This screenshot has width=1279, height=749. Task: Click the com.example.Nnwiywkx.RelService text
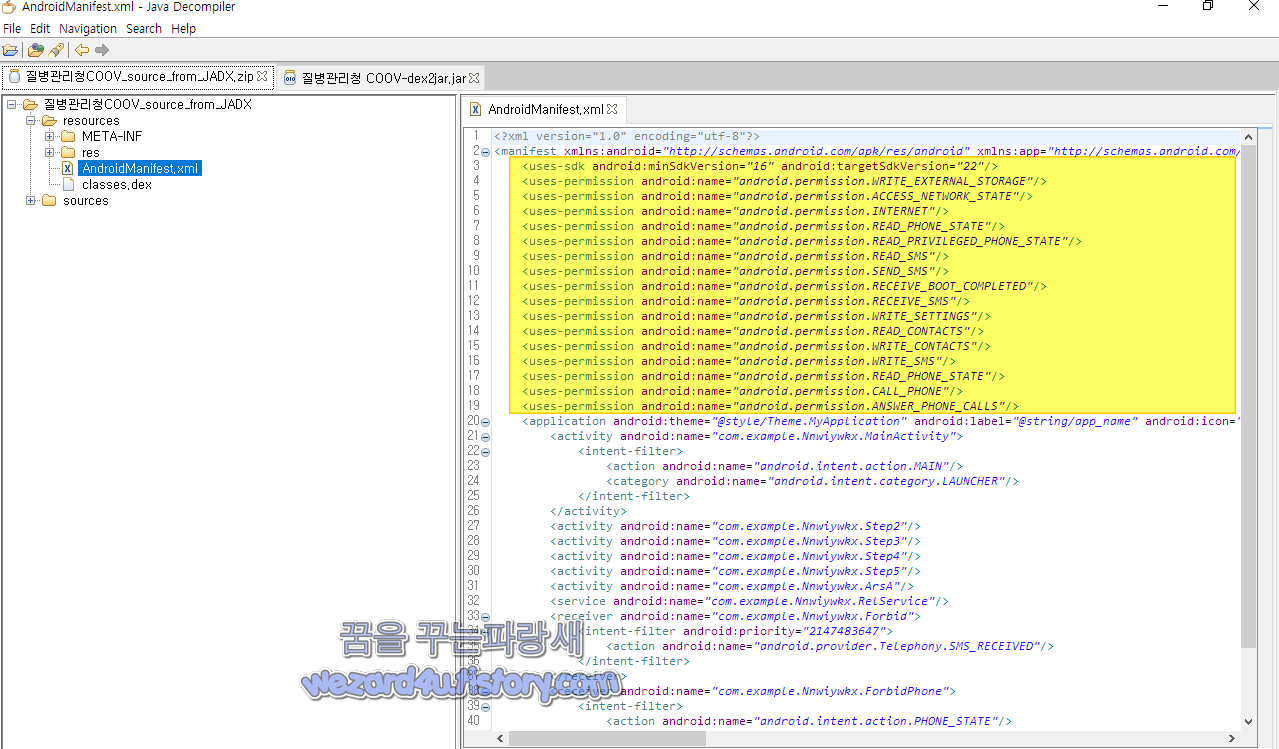tap(821, 601)
